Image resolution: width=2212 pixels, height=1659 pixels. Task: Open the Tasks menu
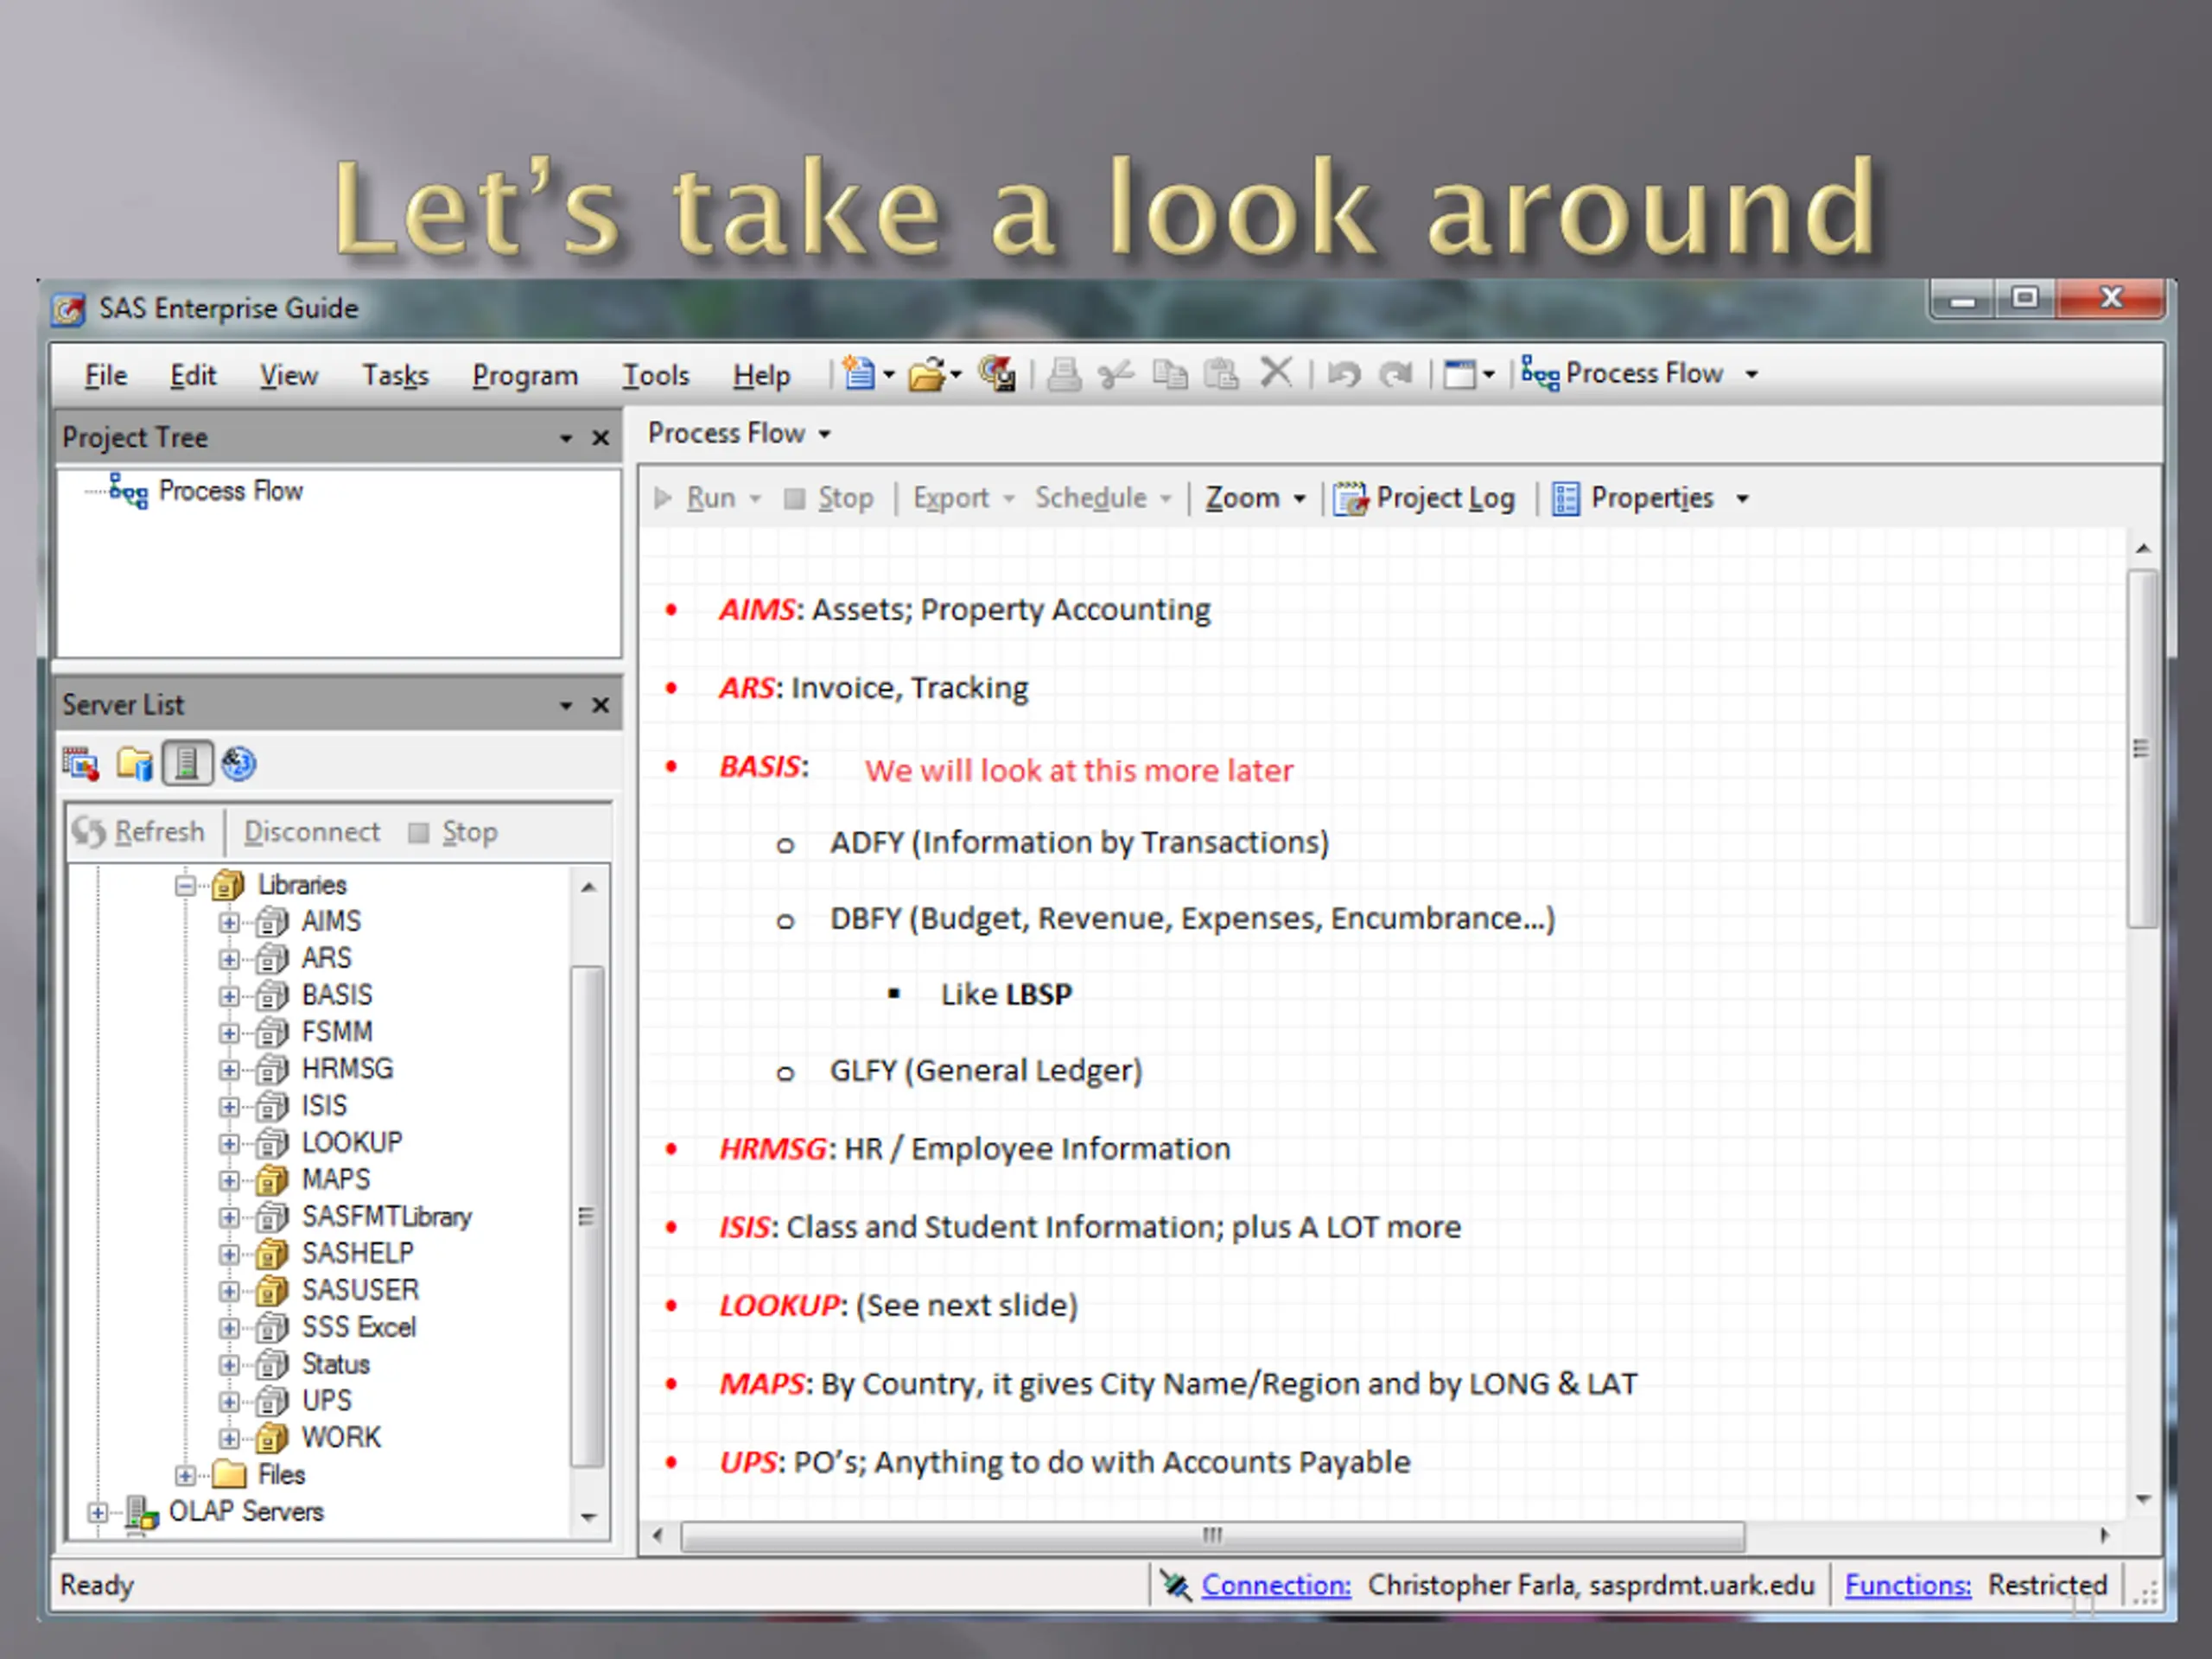[x=395, y=376]
